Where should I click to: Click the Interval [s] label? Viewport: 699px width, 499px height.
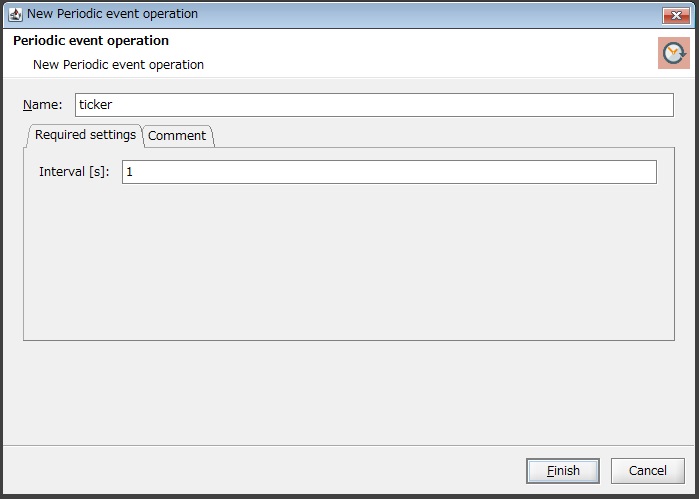[x=74, y=172]
